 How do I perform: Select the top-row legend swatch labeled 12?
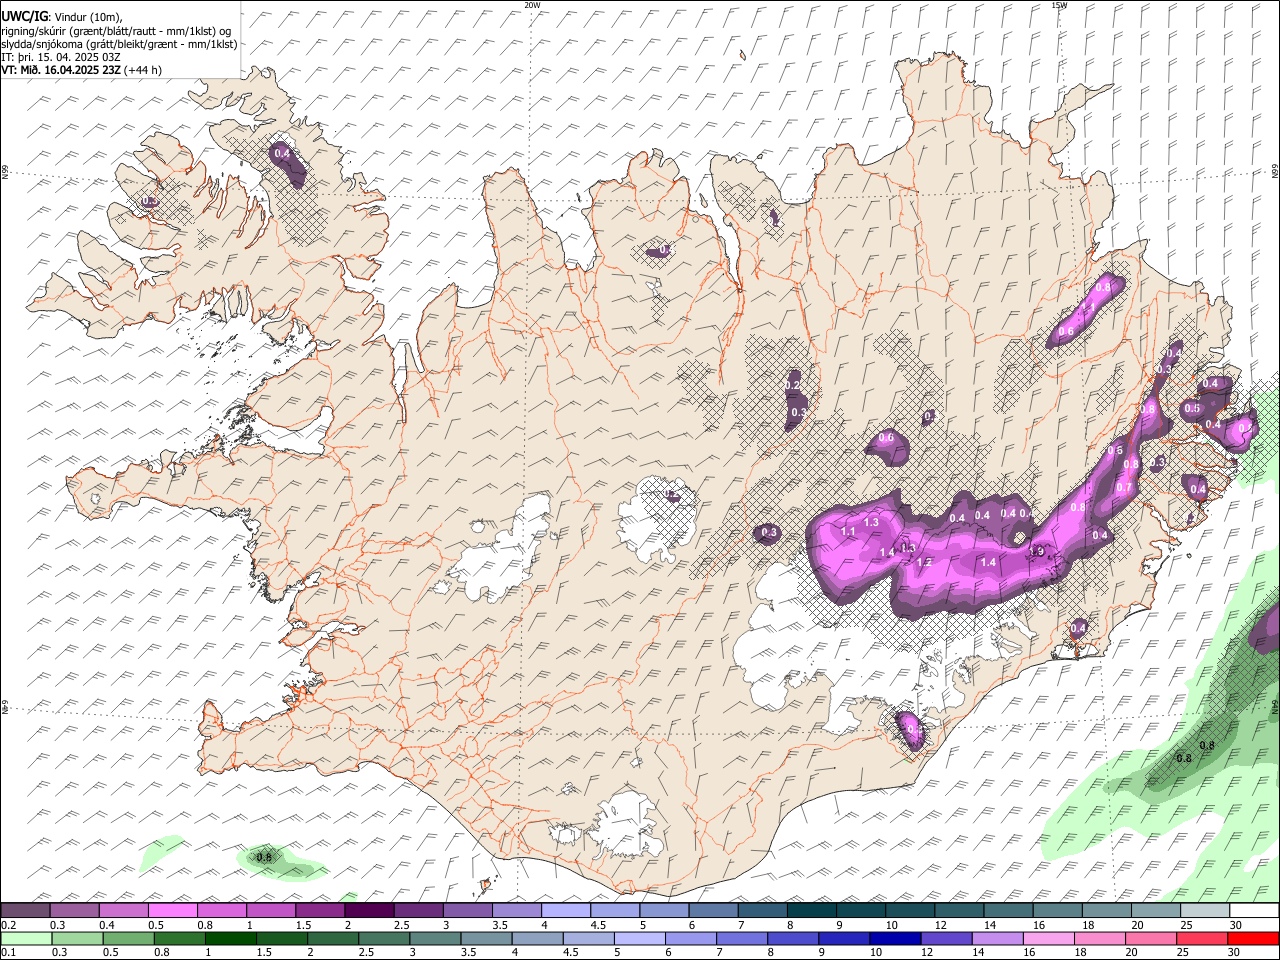[960, 910]
